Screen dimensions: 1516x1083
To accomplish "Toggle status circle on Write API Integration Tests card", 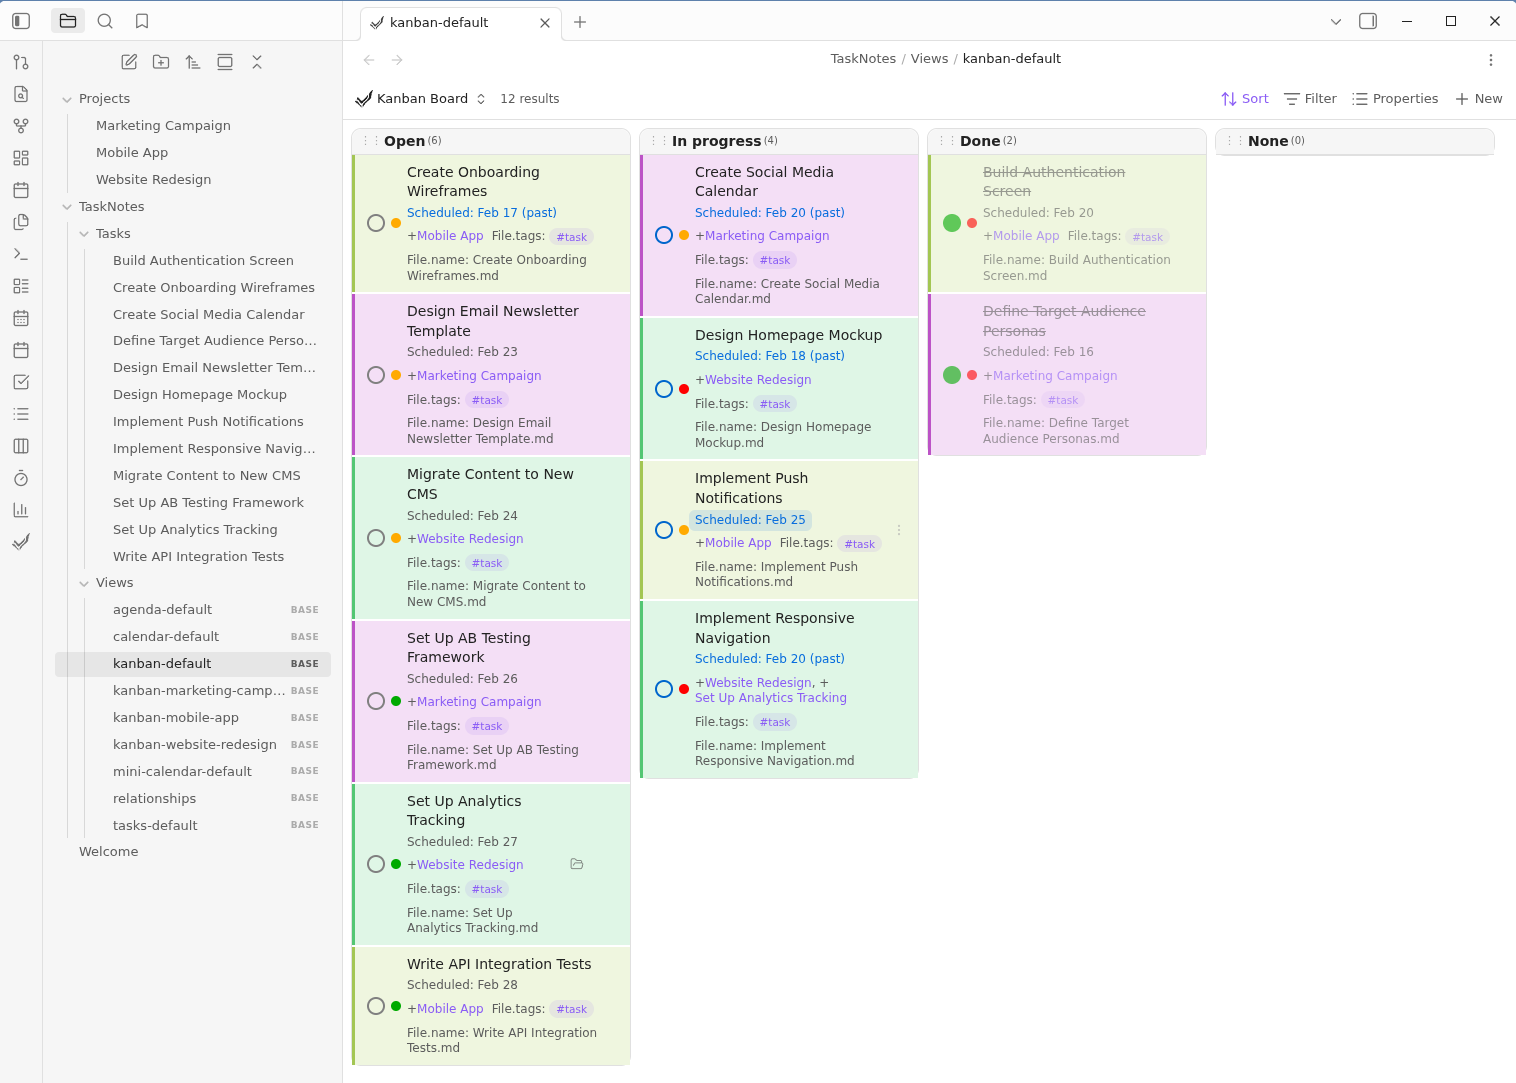I will point(376,1006).
